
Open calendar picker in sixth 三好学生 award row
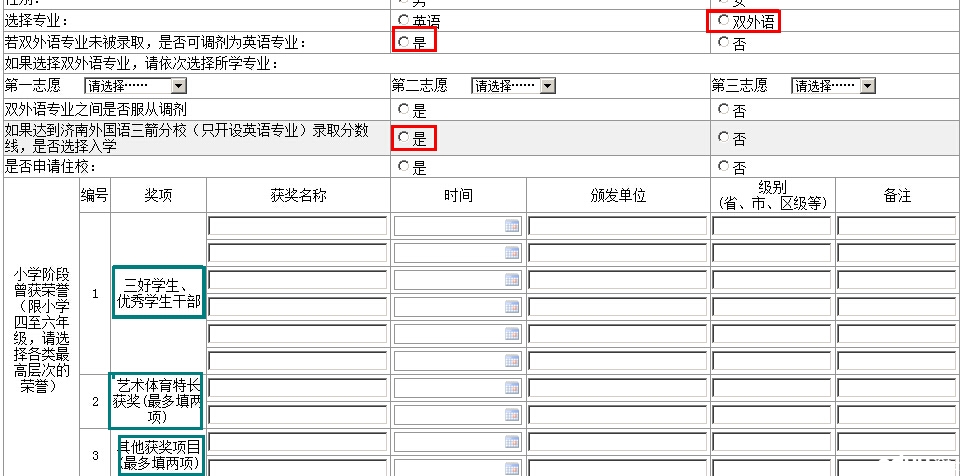512,361
